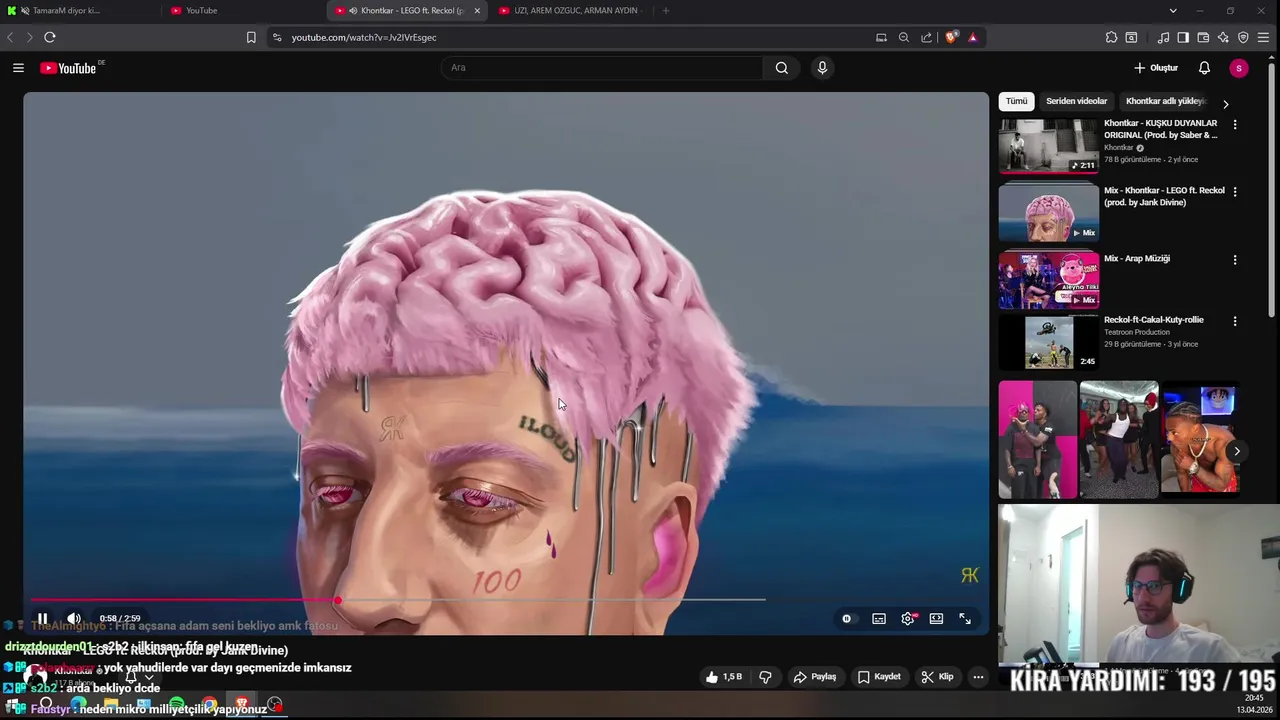This screenshot has height=720, width=1280.
Task: Reload the page
Action: click(x=49, y=37)
